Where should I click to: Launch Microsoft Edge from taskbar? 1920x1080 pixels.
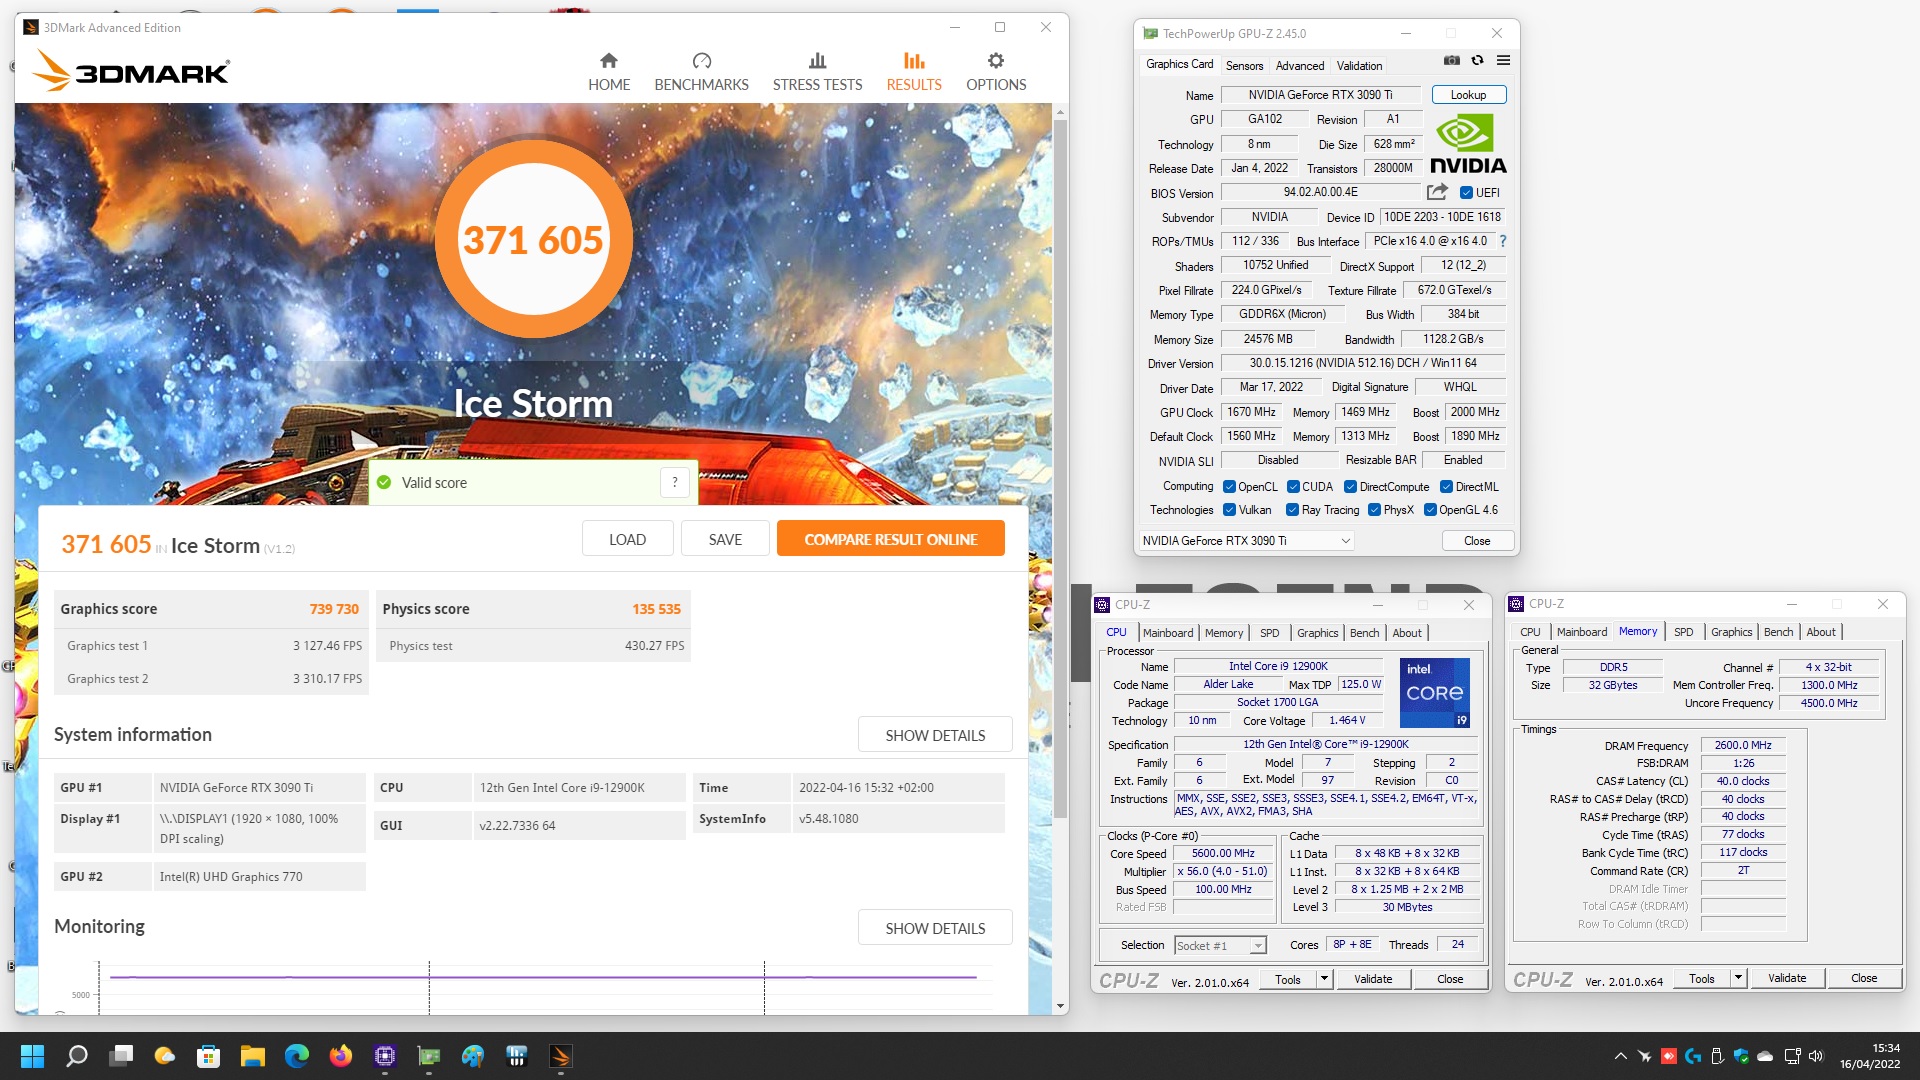297,1056
